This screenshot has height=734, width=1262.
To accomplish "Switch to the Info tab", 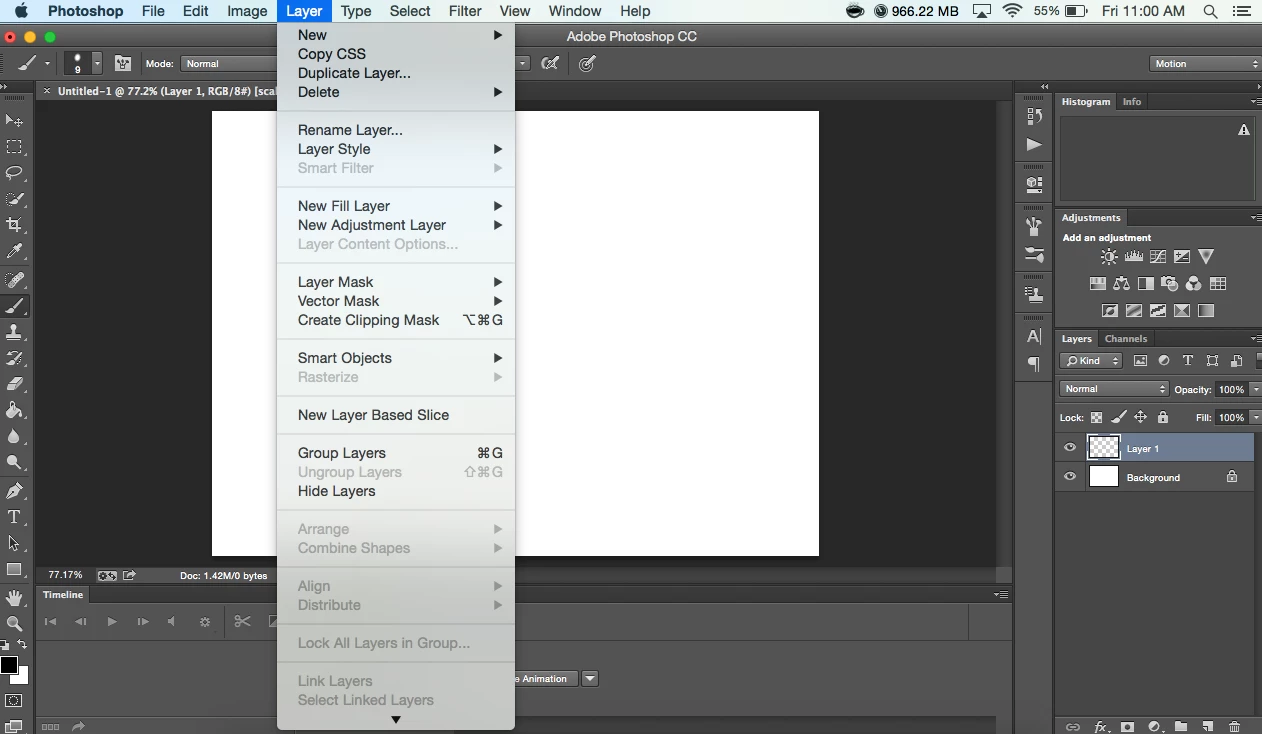I will [x=1132, y=102].
